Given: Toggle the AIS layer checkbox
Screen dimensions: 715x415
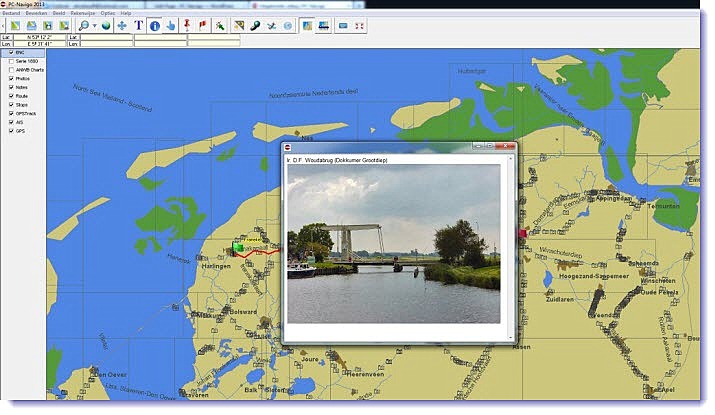Looking at the screenshot, I should (11, 122).
